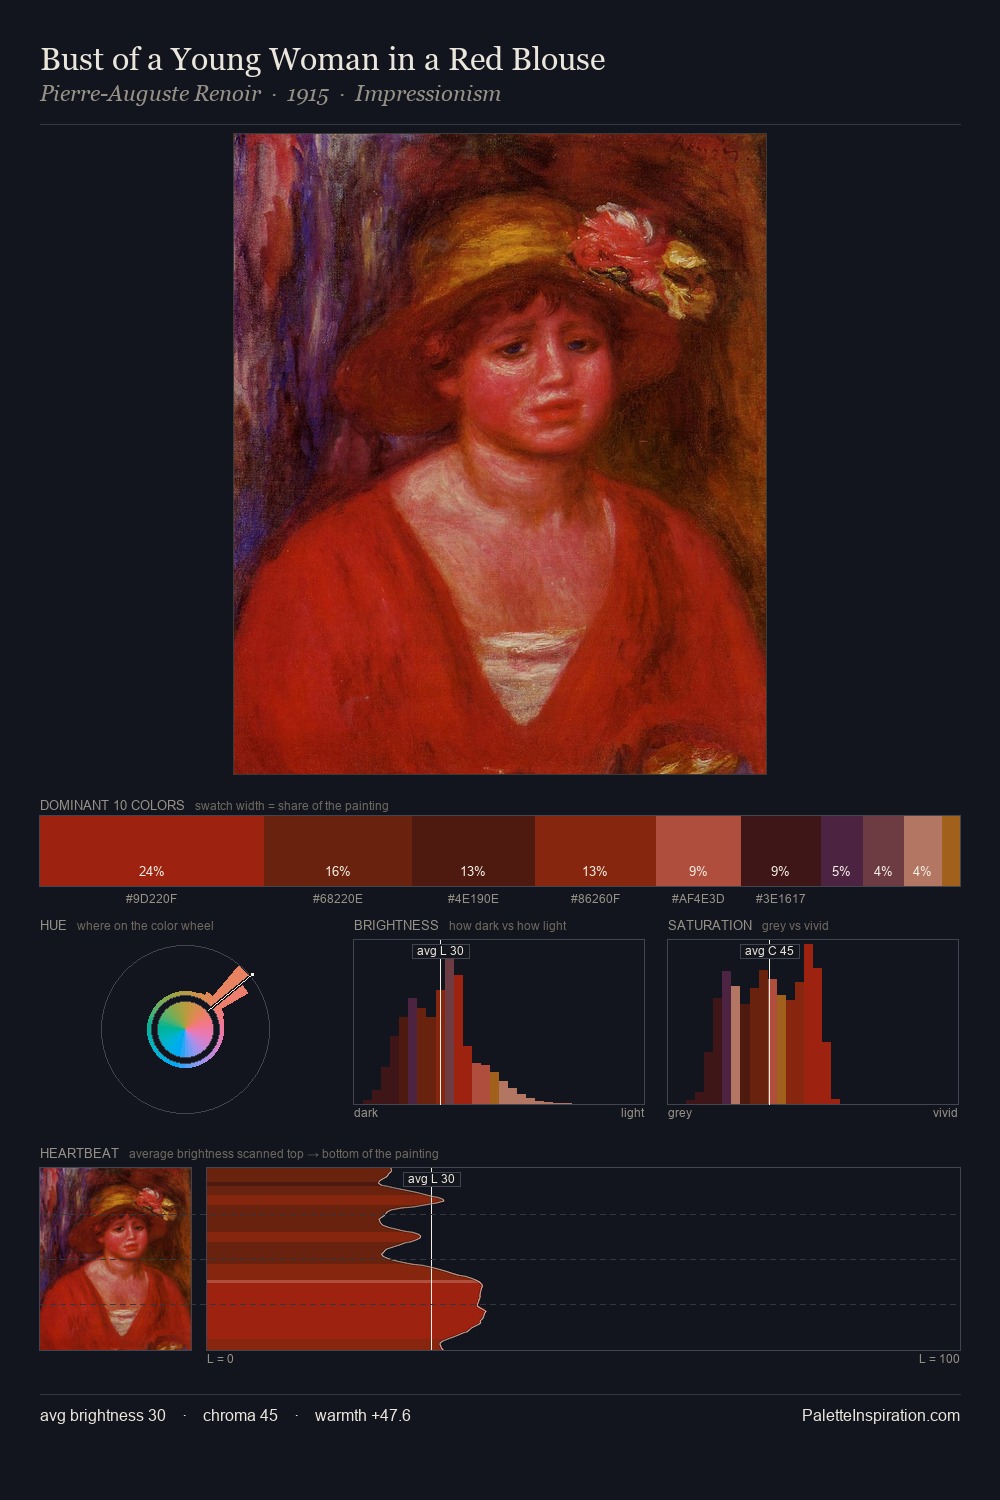Viewport: 1000px width, 1500px height.
Task: Click the PaletteInspiration.com link
Action: click(x=881, y=1415)
